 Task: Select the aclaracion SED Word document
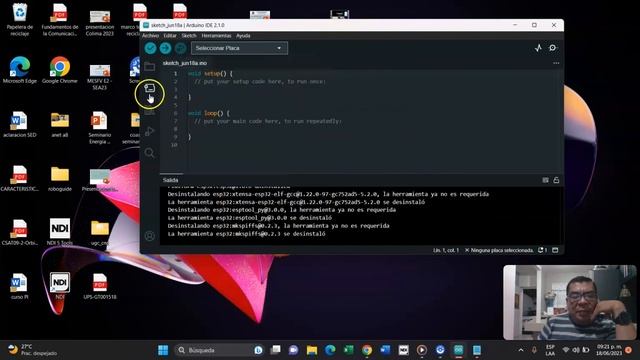coord(20,124)
